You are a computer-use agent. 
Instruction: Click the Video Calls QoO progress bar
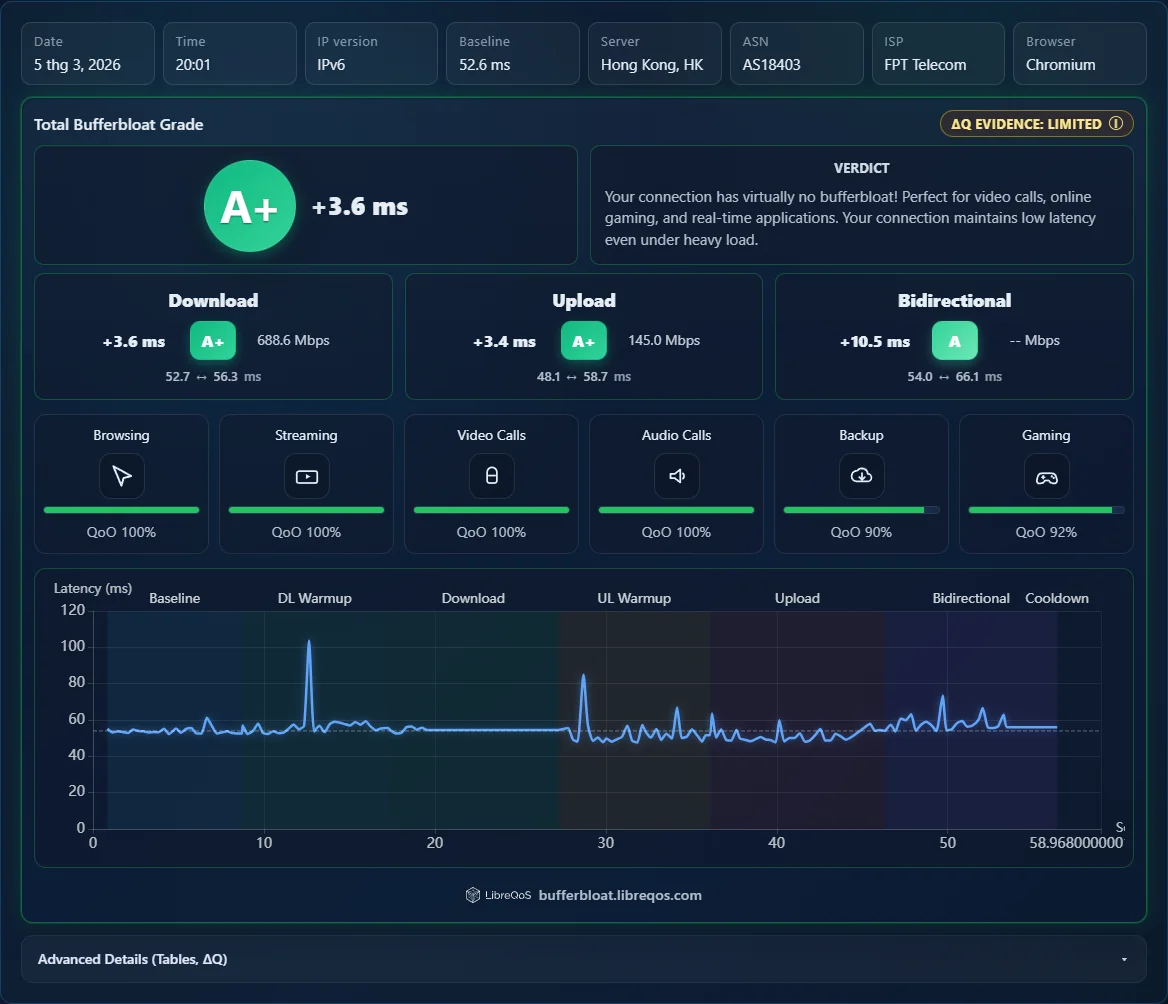point(492,510)
